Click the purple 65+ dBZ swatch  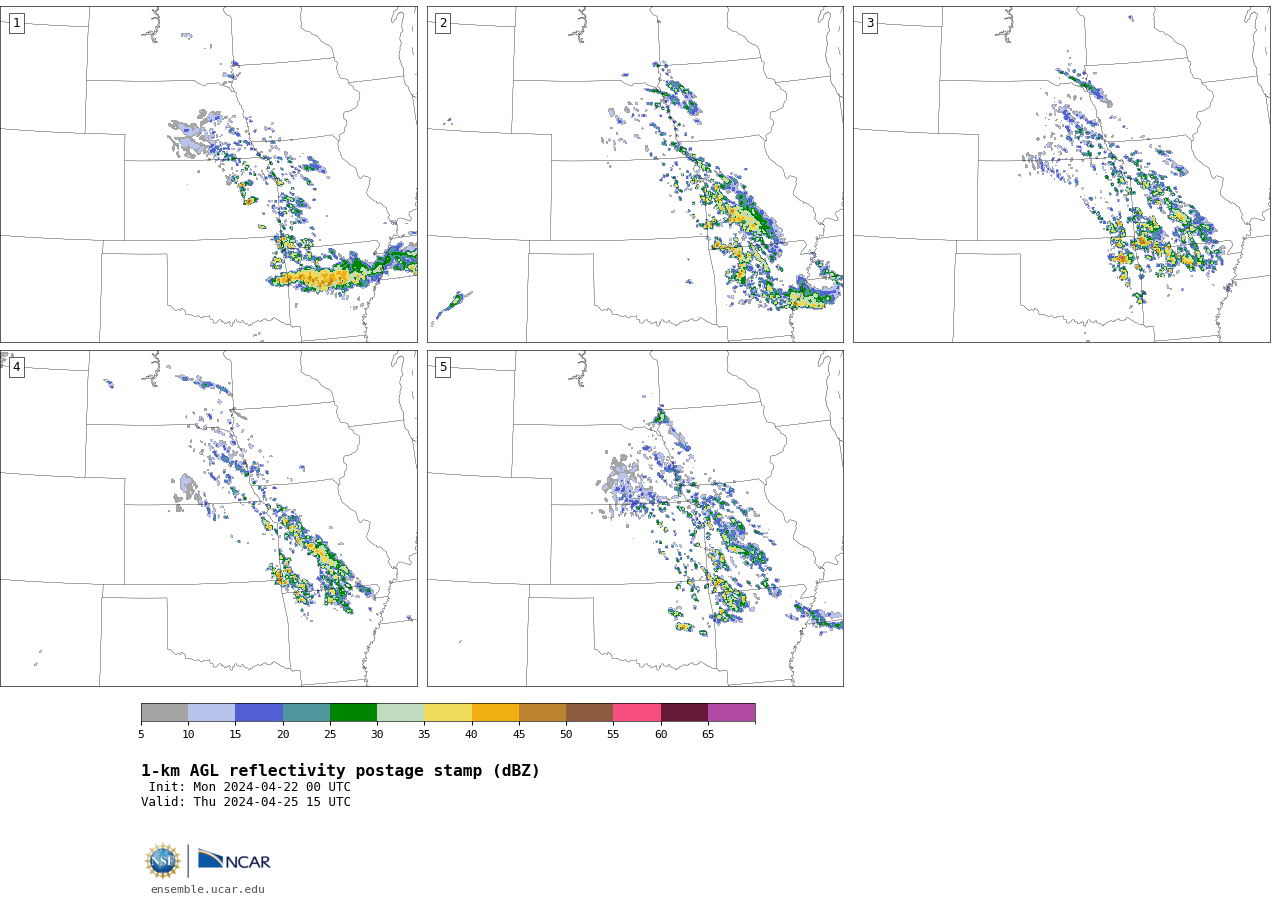click(731, 713)
